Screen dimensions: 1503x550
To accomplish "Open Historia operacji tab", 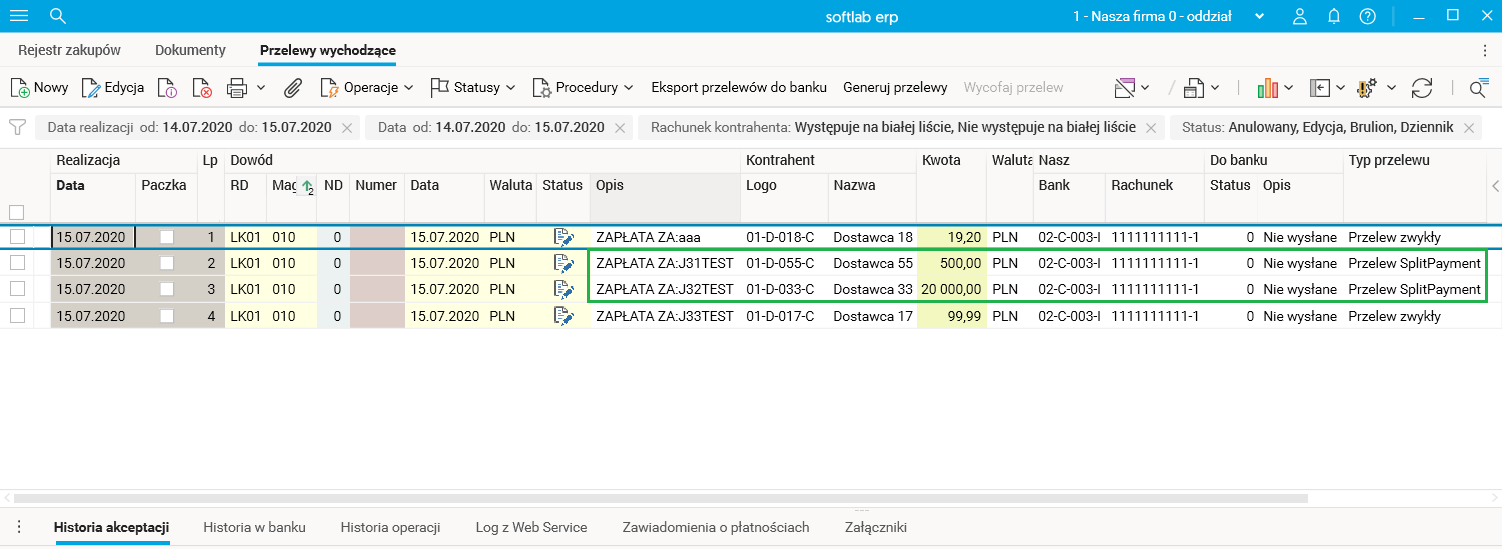I will click(x=391, y=527).
